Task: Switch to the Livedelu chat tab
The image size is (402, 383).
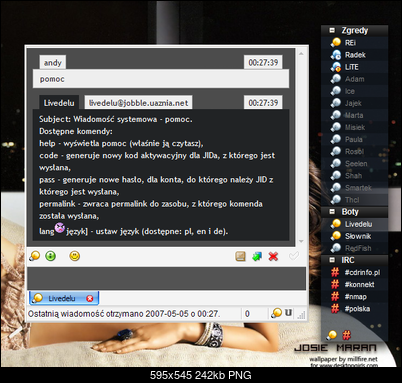Action: (64, 298)
